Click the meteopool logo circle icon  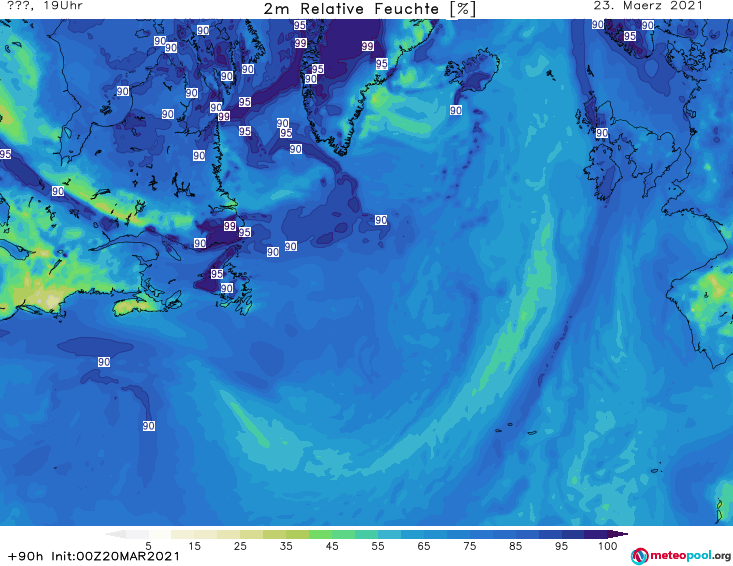[639, 556]
